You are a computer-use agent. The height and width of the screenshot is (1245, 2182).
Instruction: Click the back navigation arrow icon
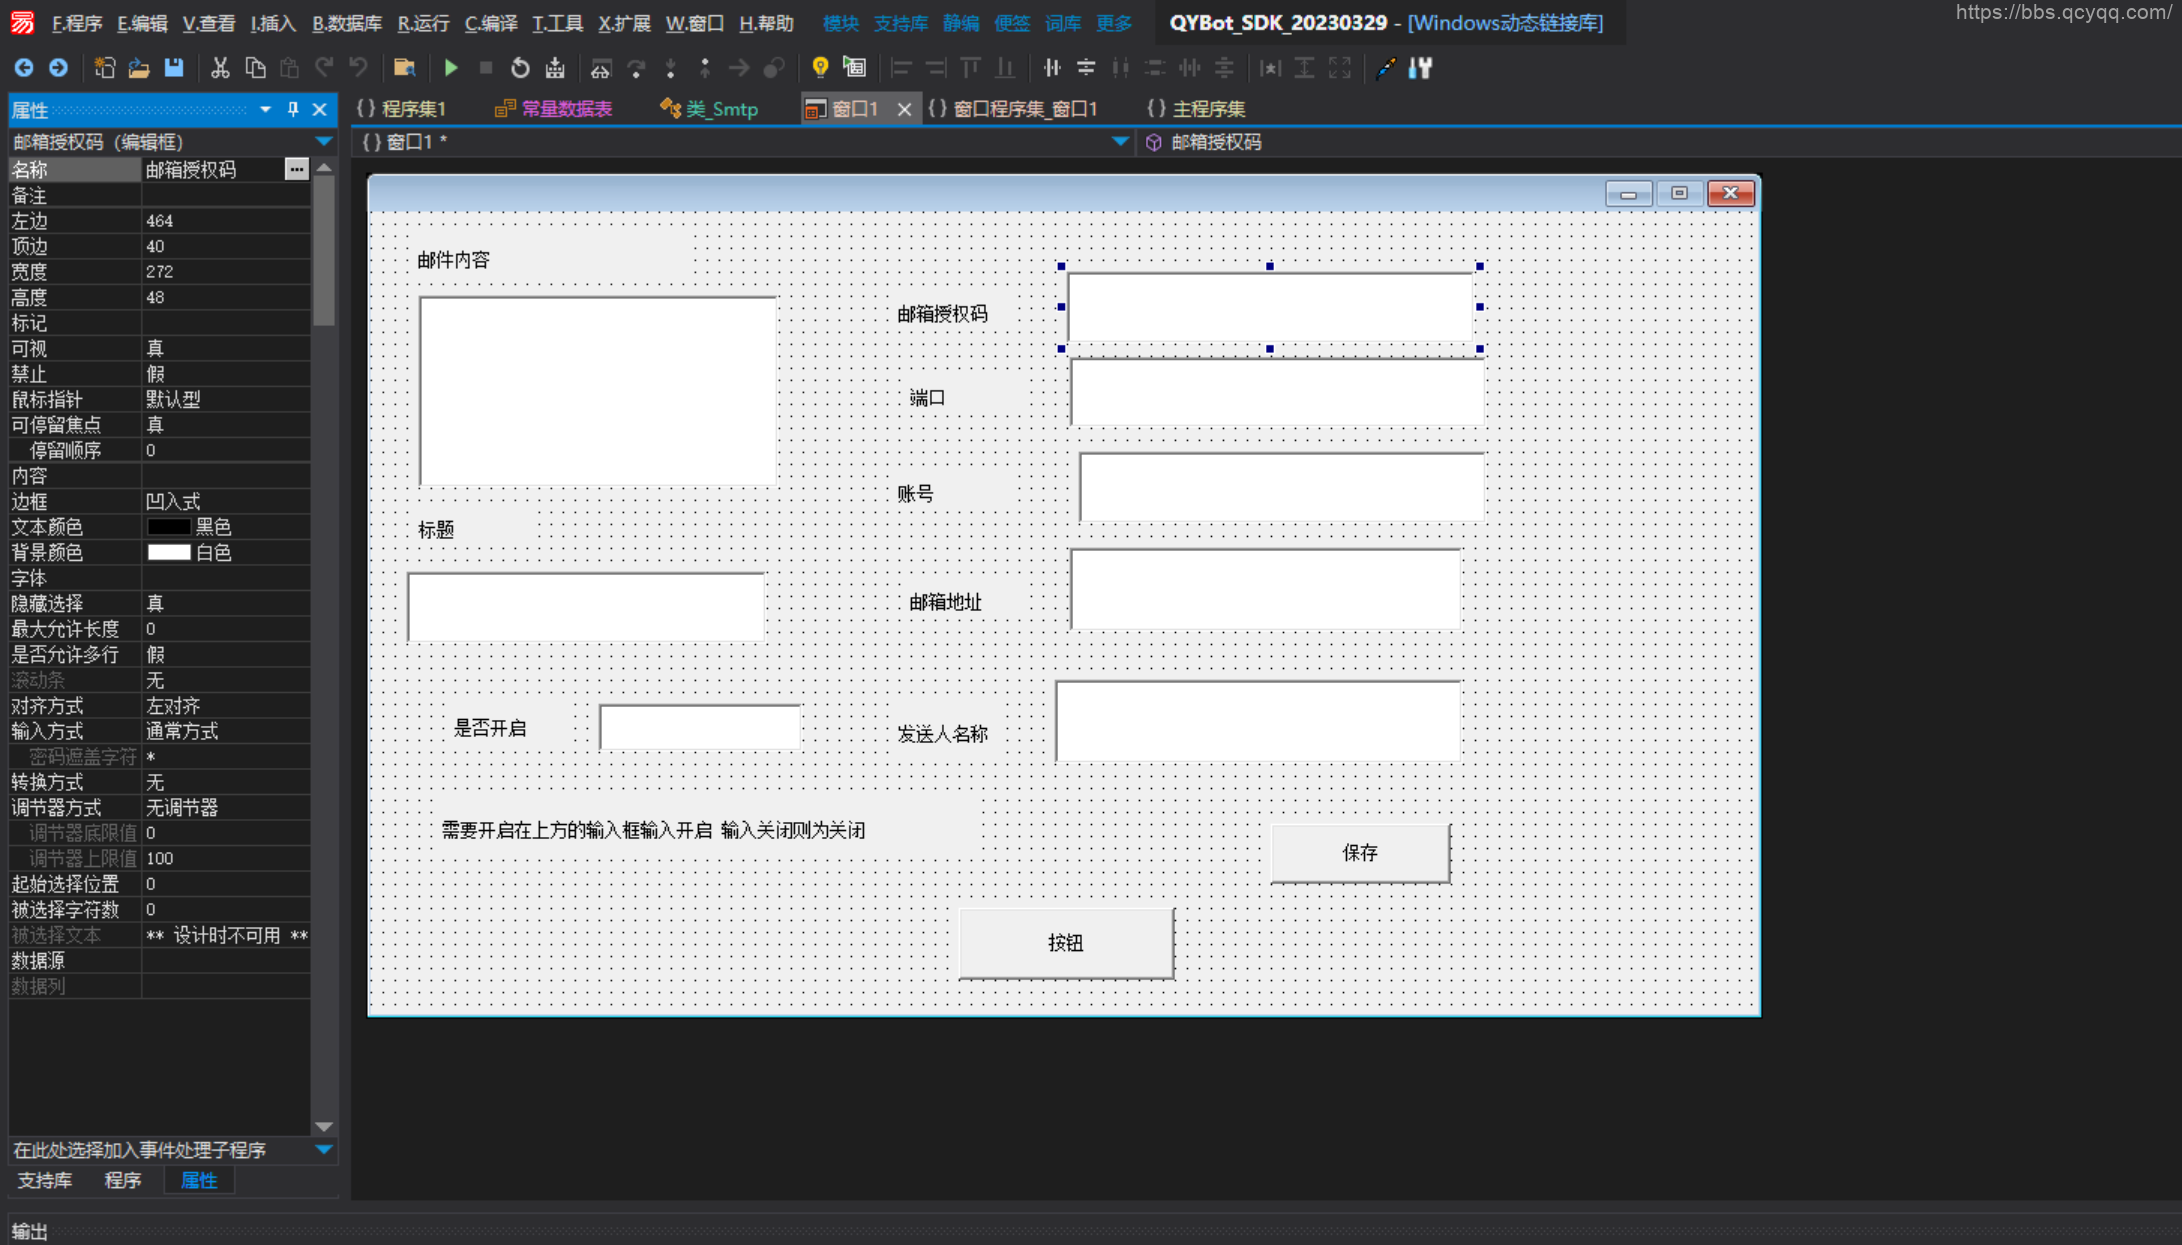pyautogui.click(x=24, y=68)
